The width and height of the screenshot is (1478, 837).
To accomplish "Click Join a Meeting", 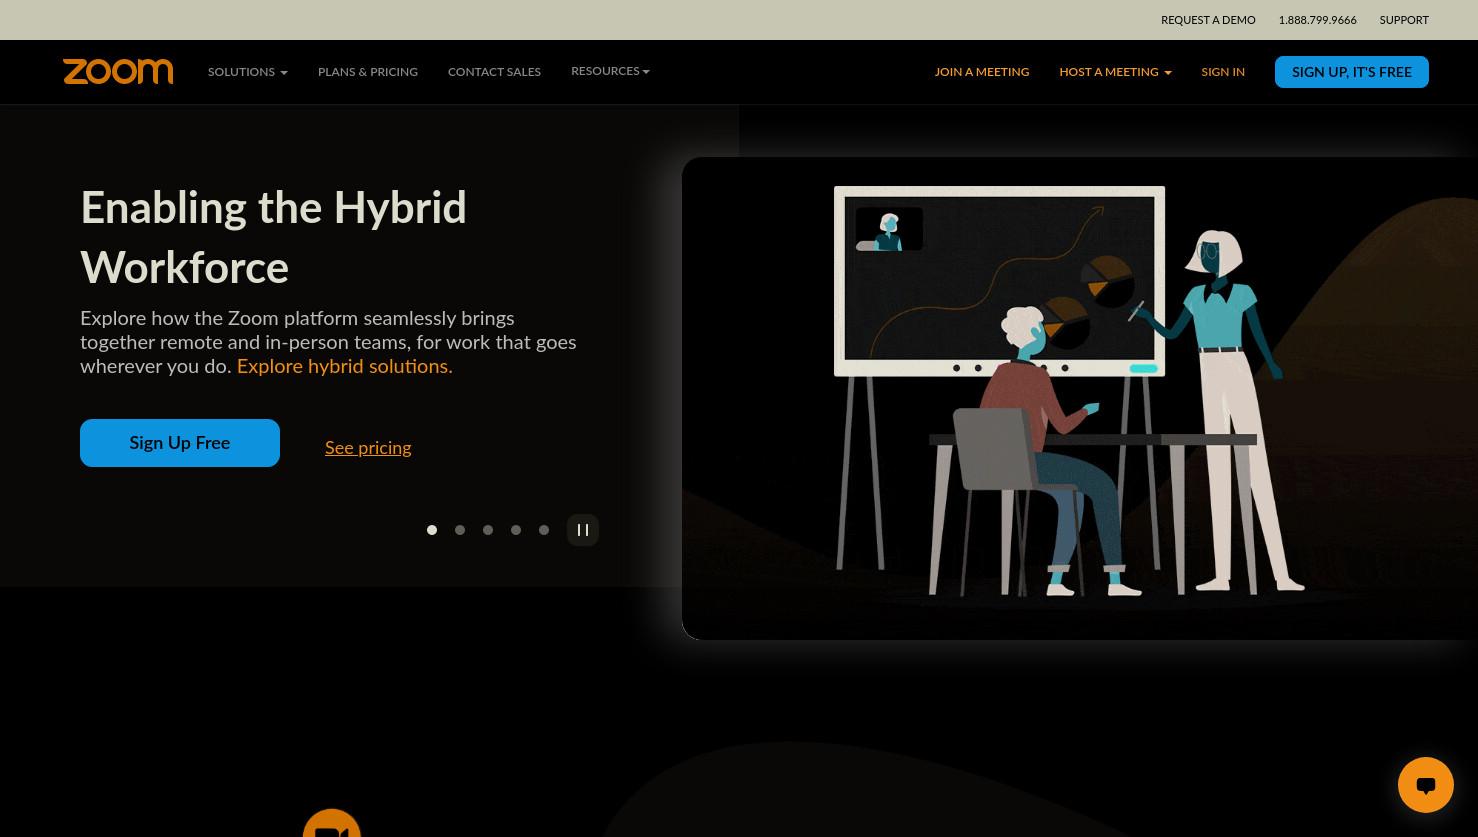I will (x=982, y=72).
